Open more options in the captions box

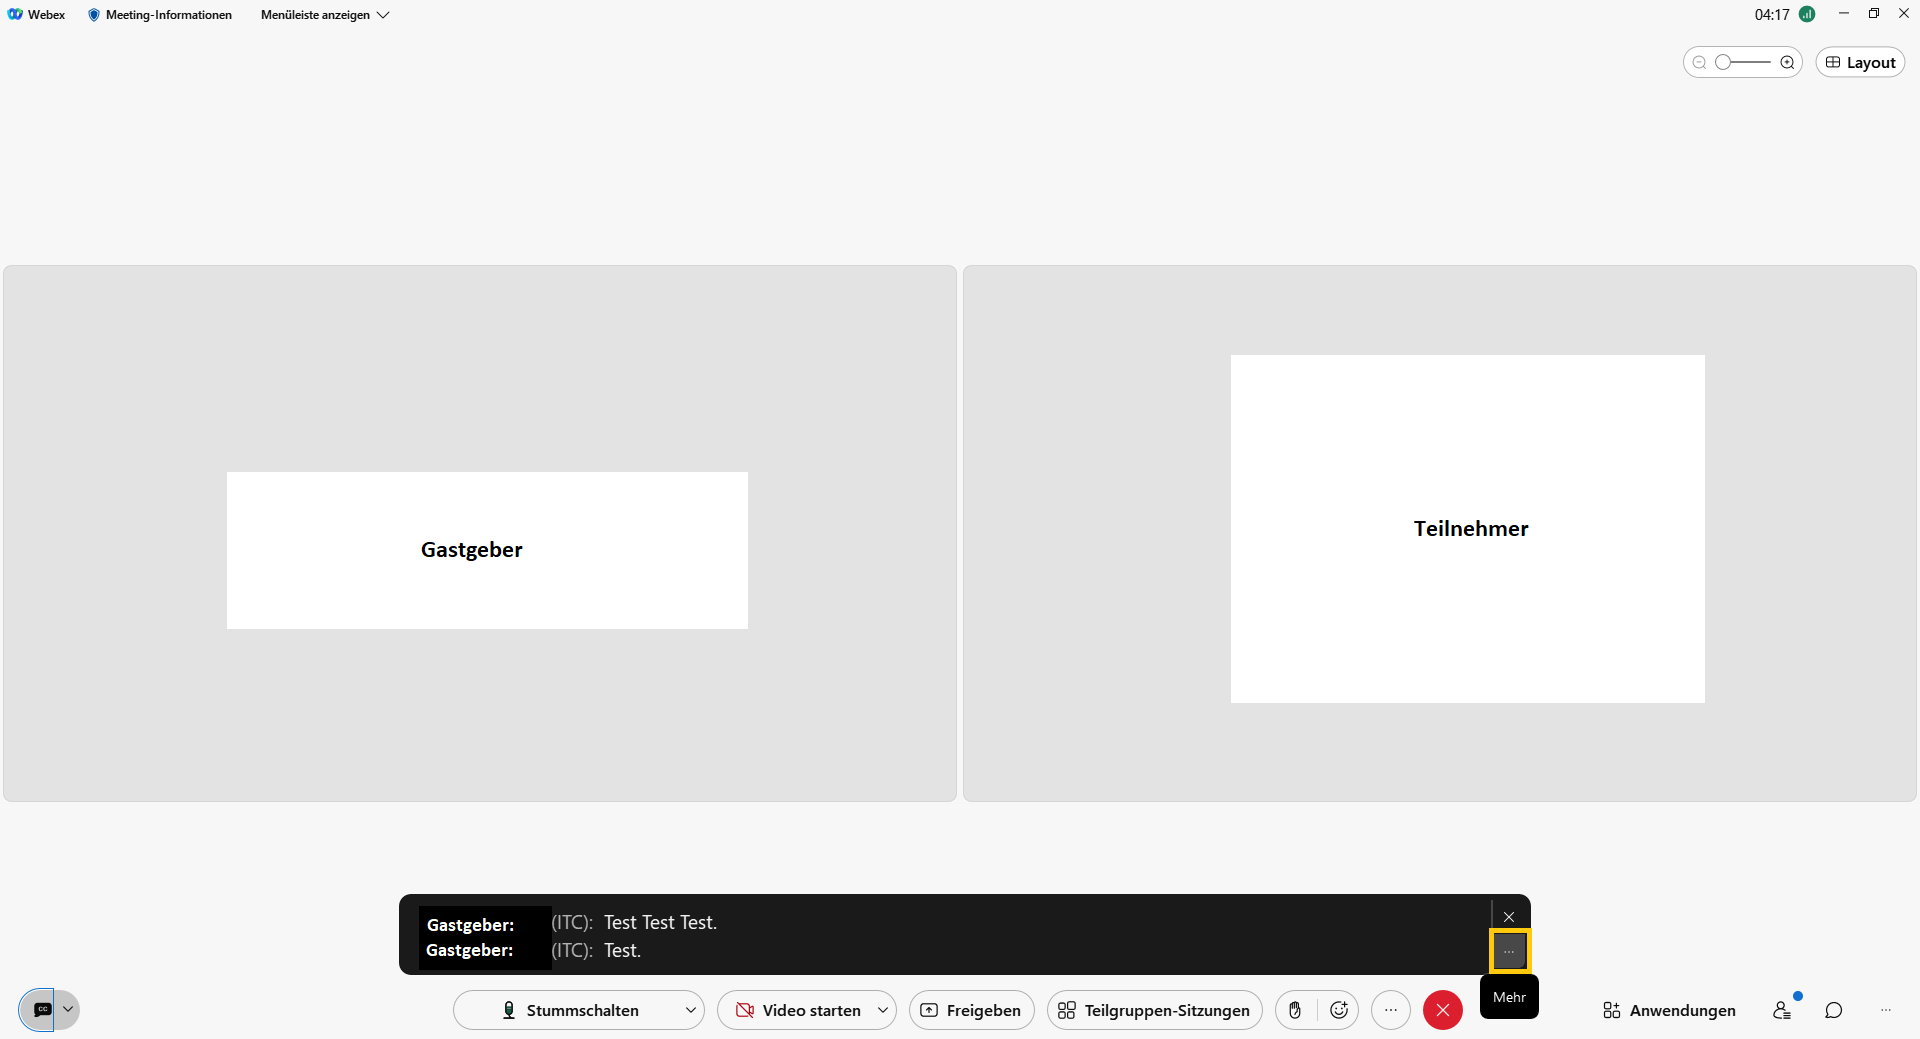(1509, 951)
